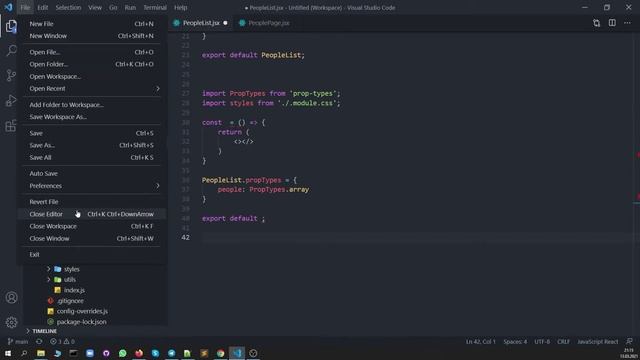Open Firefox from the taskbar
The image size is (640, 360).
point(139,353)
